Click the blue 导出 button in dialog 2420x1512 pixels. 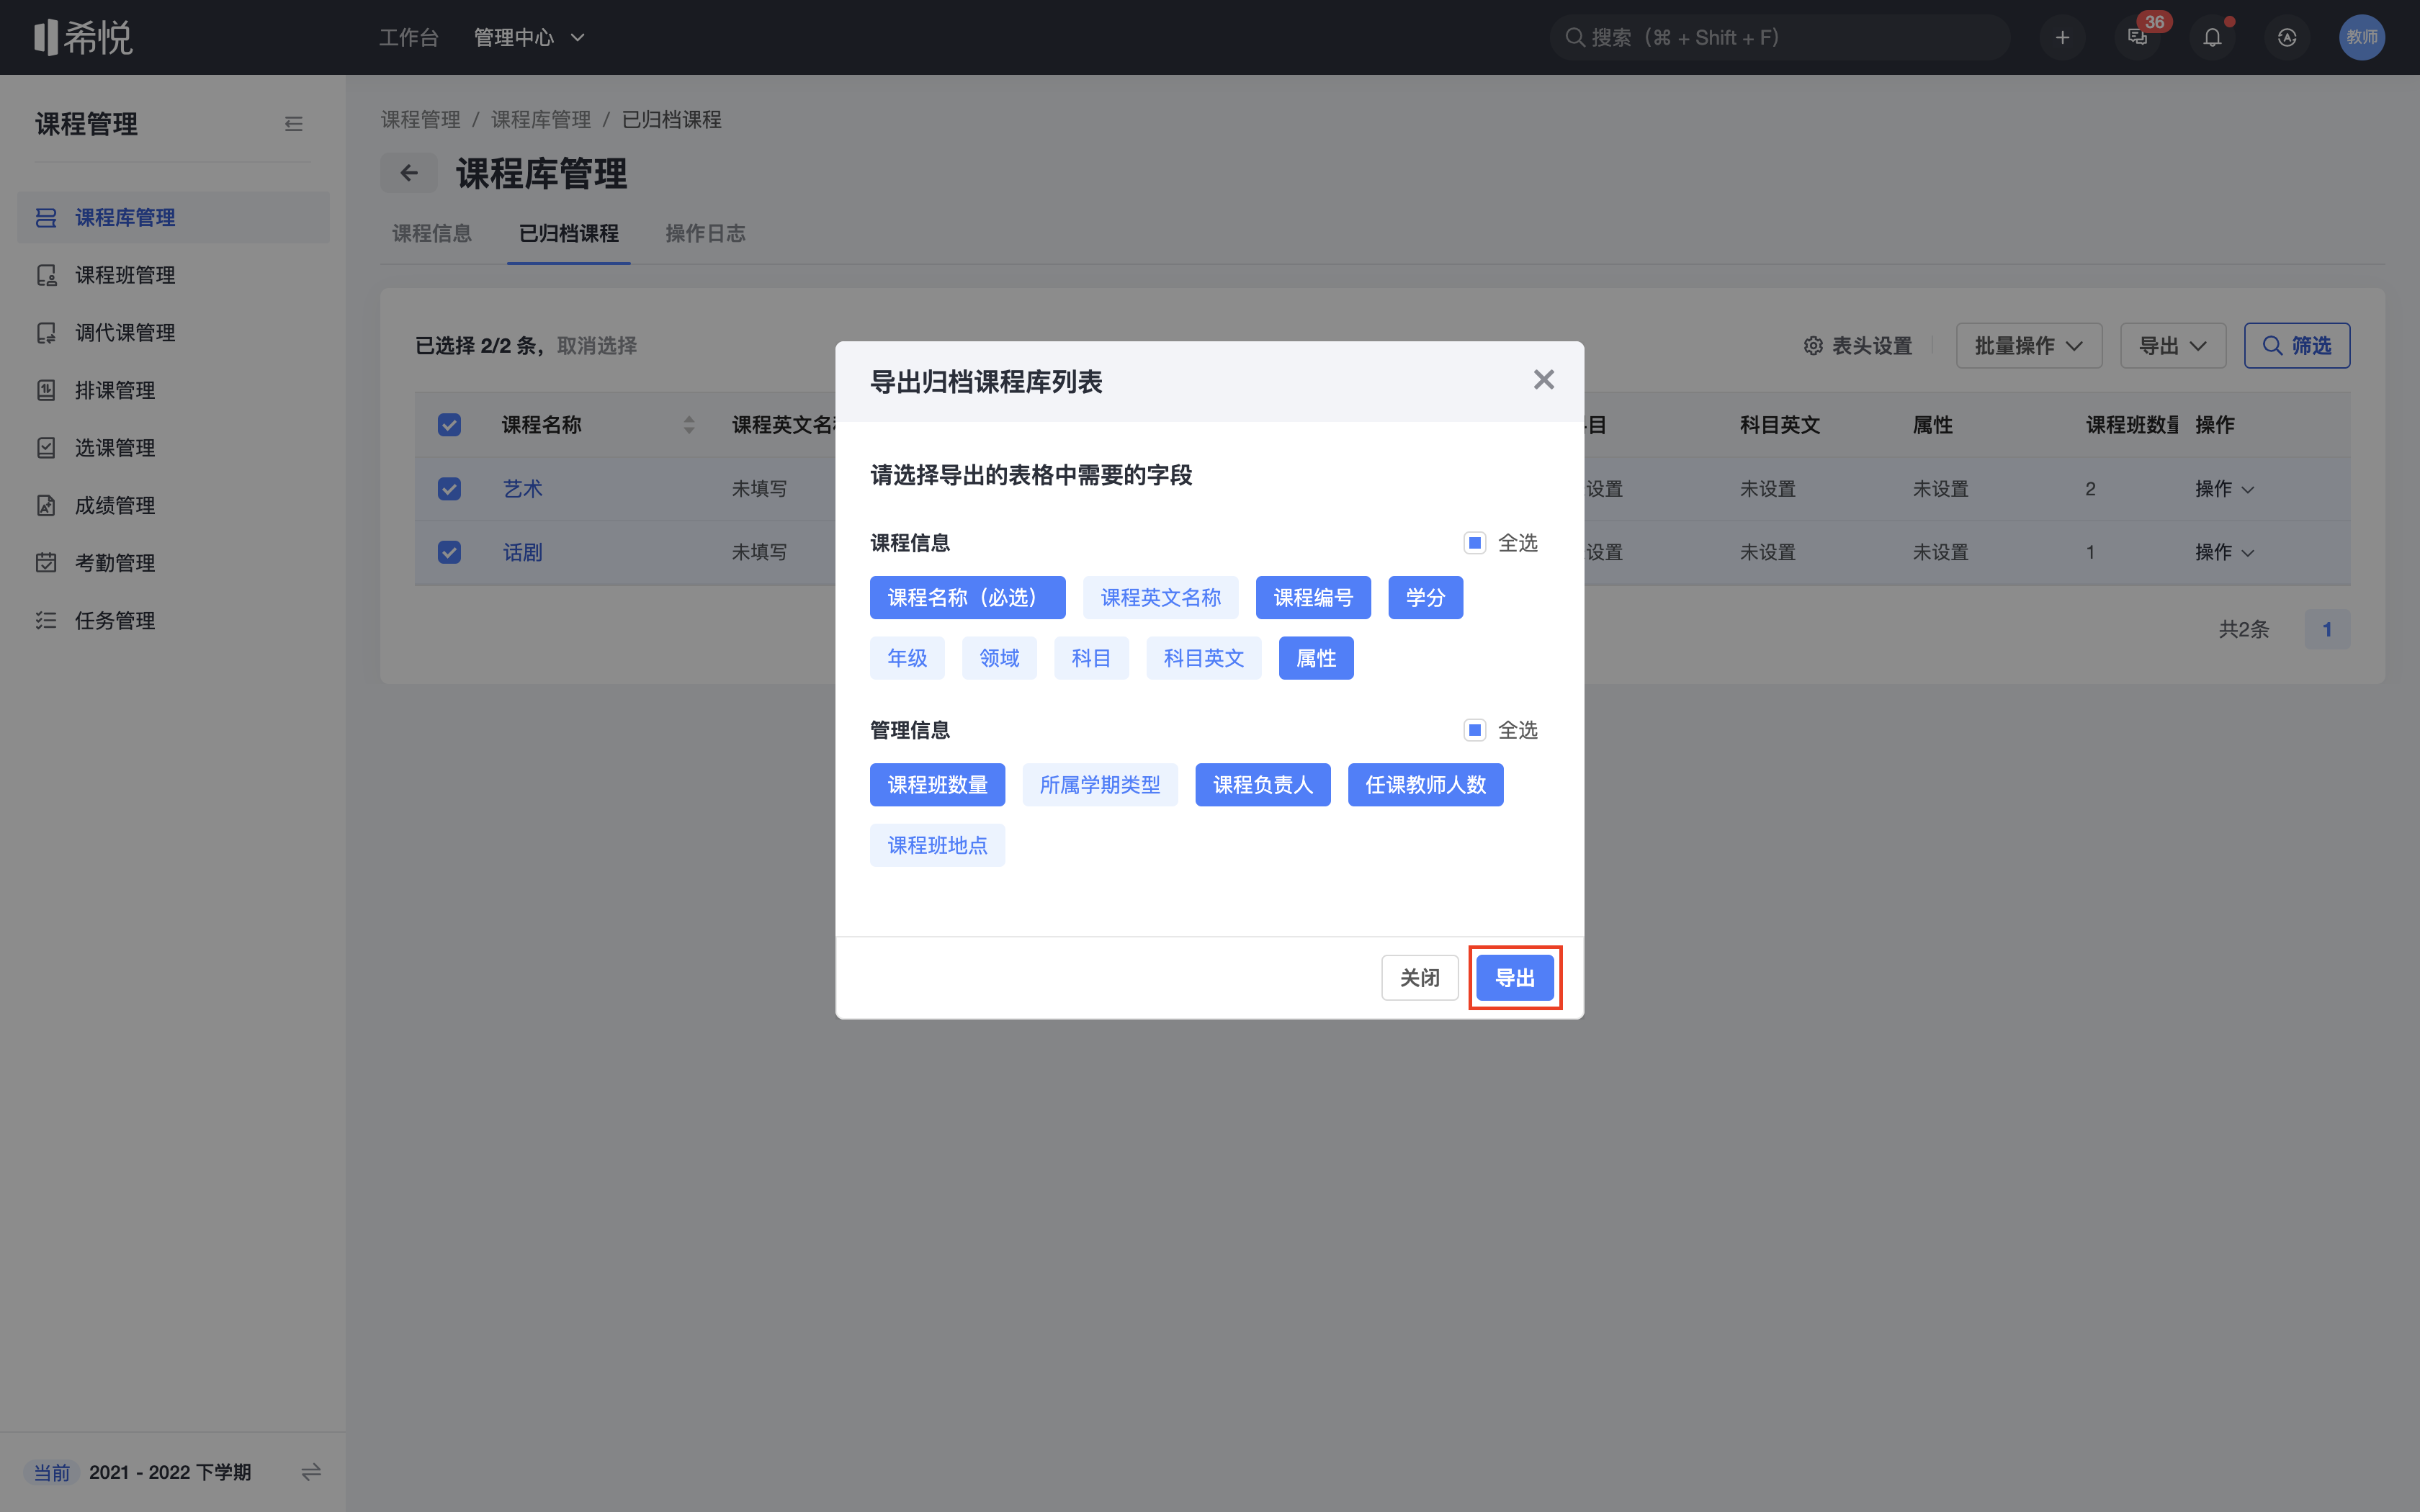point(1514,978)
